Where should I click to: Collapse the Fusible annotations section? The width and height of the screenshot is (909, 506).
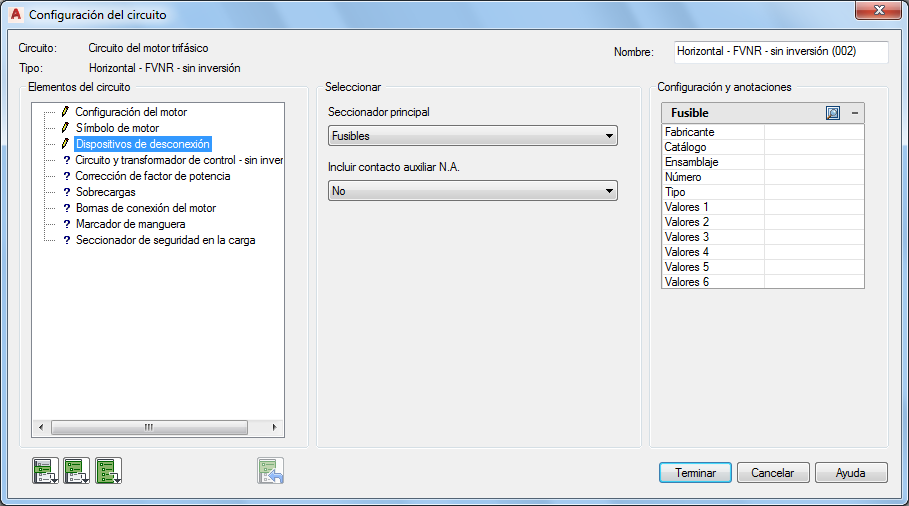pos(855,113)
